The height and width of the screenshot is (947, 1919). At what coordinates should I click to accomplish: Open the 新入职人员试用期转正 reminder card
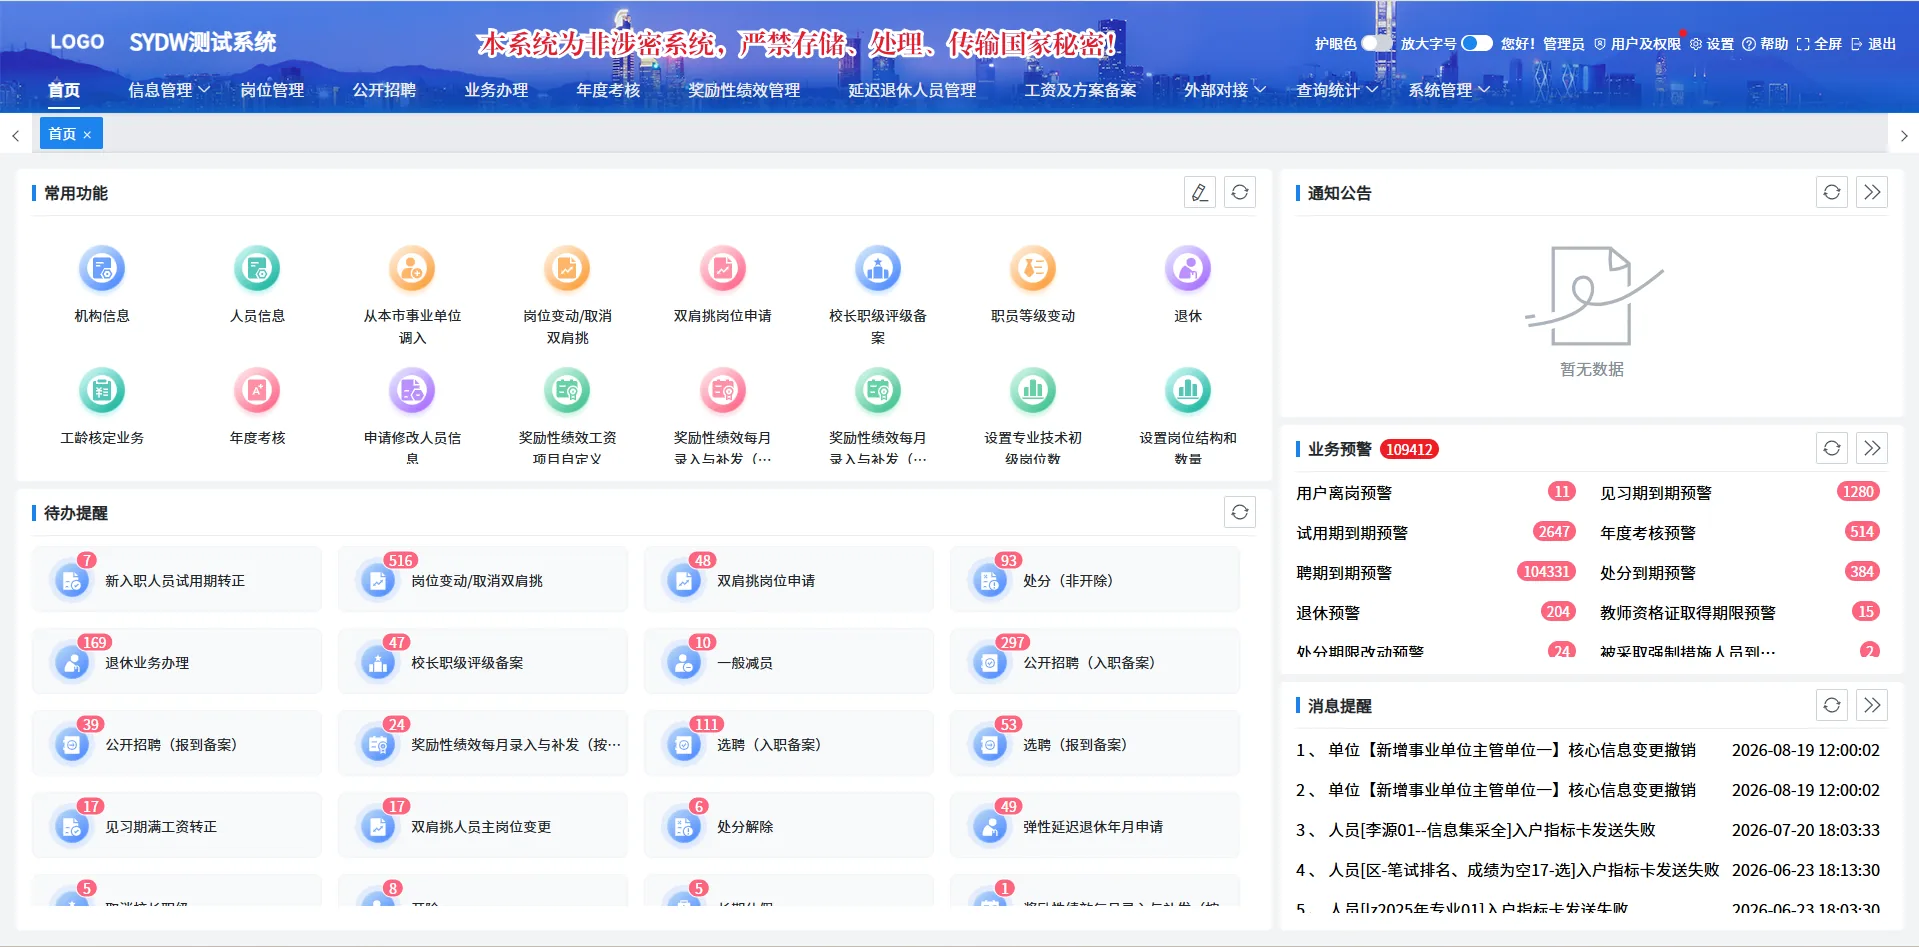tap(177, 580)
